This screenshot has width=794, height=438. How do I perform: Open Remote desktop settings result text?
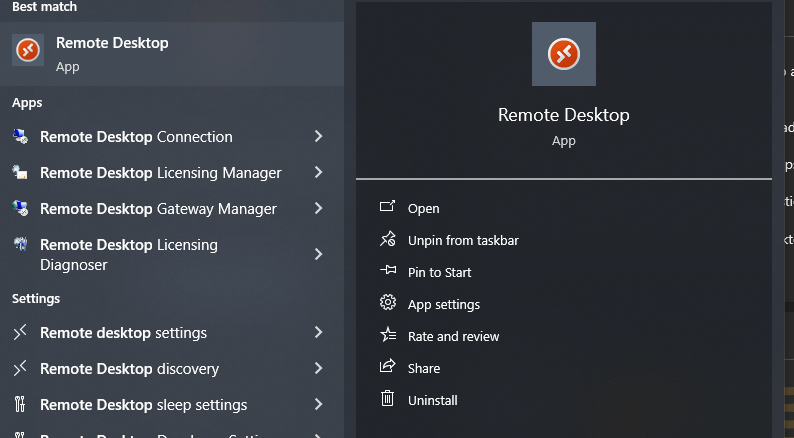click(x=124, y=333)
